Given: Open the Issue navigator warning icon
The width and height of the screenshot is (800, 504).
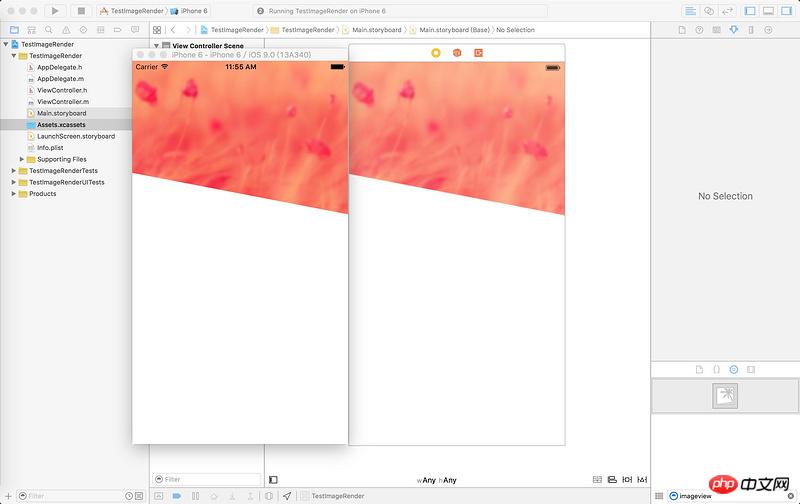Looking at the screenshot, I should coord(66,30).
